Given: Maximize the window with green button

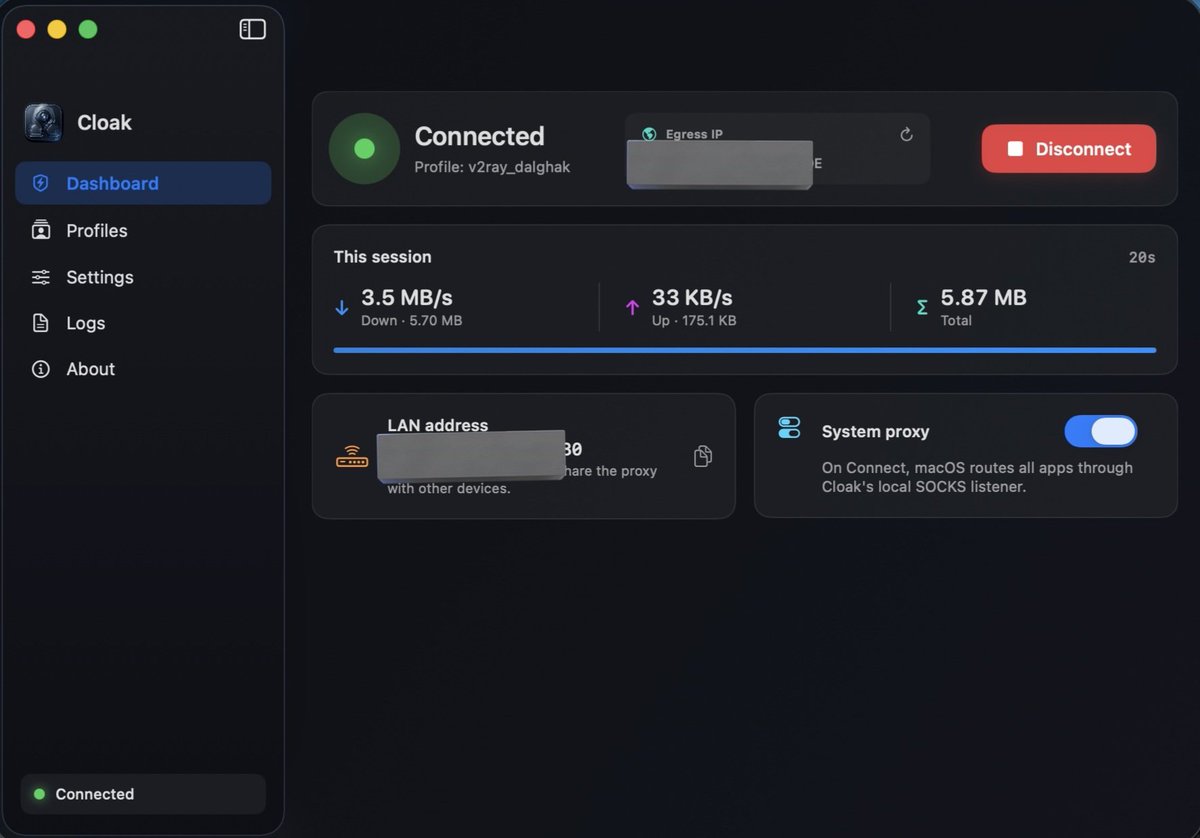Looking at the screenshot, I should pos(88,29).
